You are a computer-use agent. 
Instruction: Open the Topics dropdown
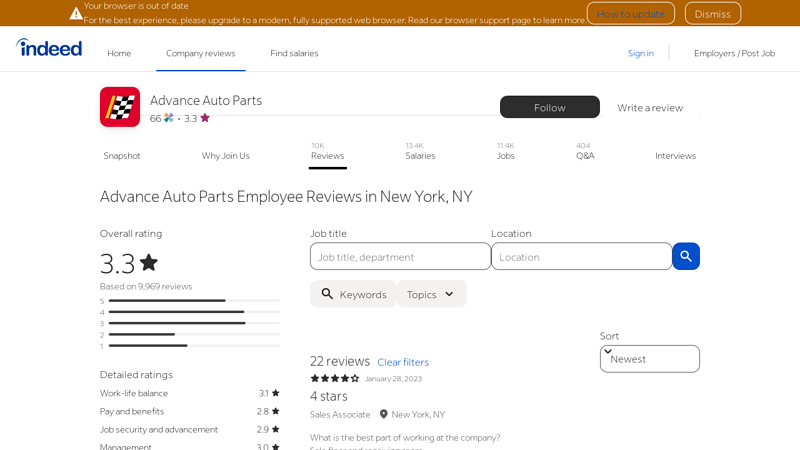click(431, 294)
